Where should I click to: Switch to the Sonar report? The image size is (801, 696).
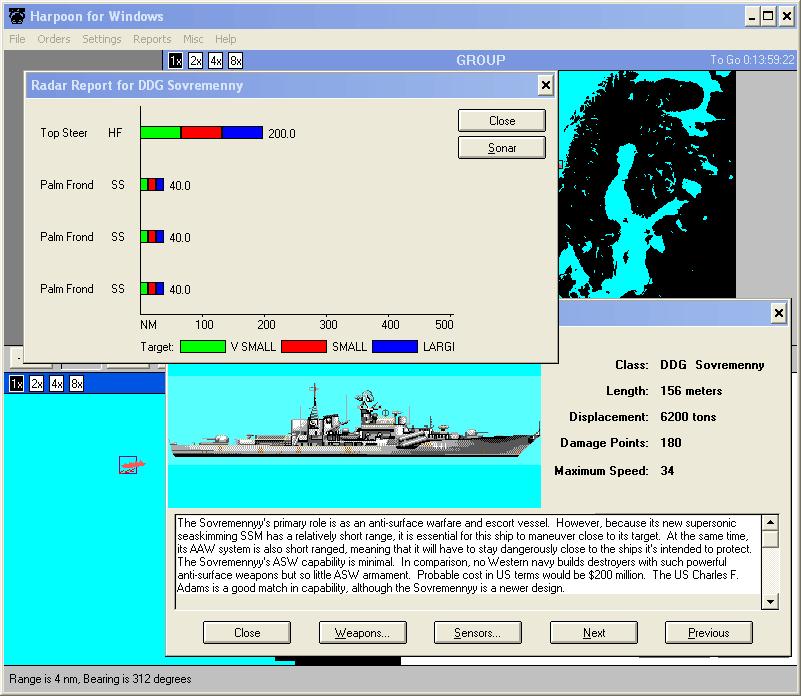[502, 148]
